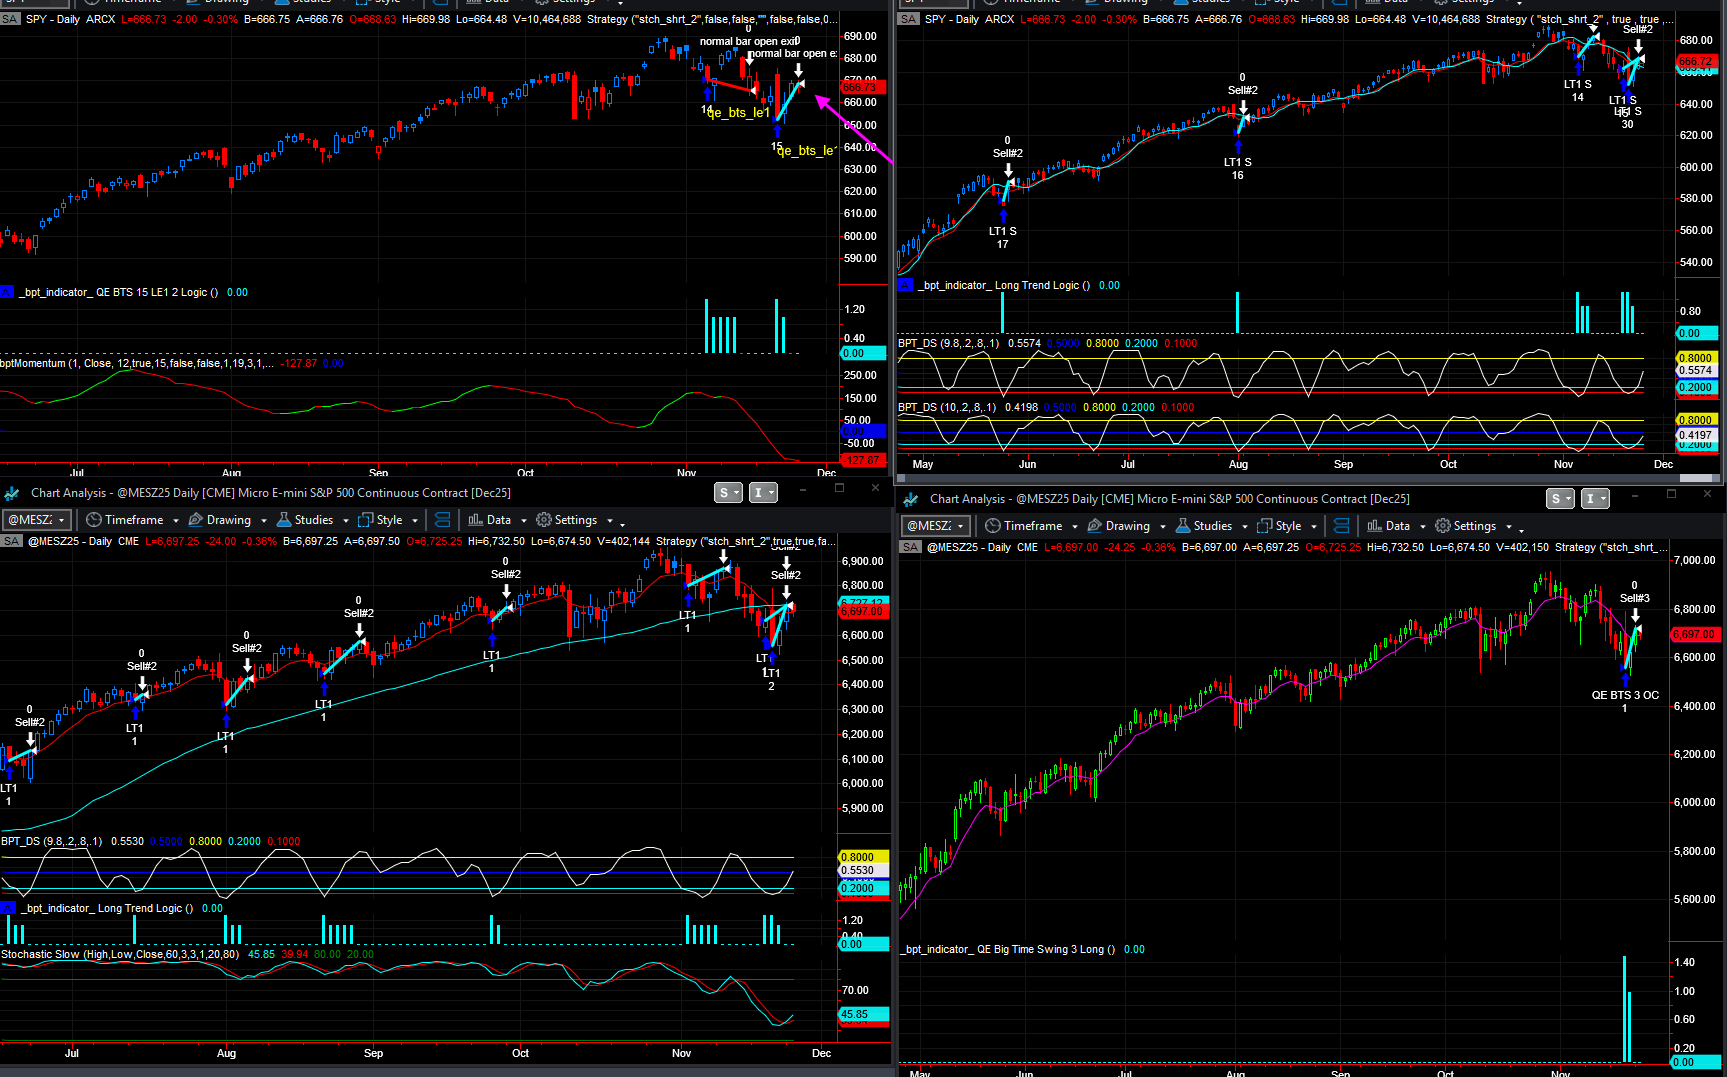
Task: Open the Data menu in bottom-left chart toolbar
Action: coord(498,520)
